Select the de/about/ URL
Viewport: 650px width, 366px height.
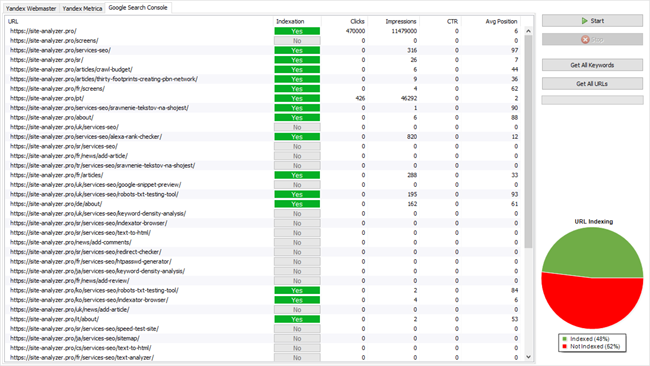point(56,204)
